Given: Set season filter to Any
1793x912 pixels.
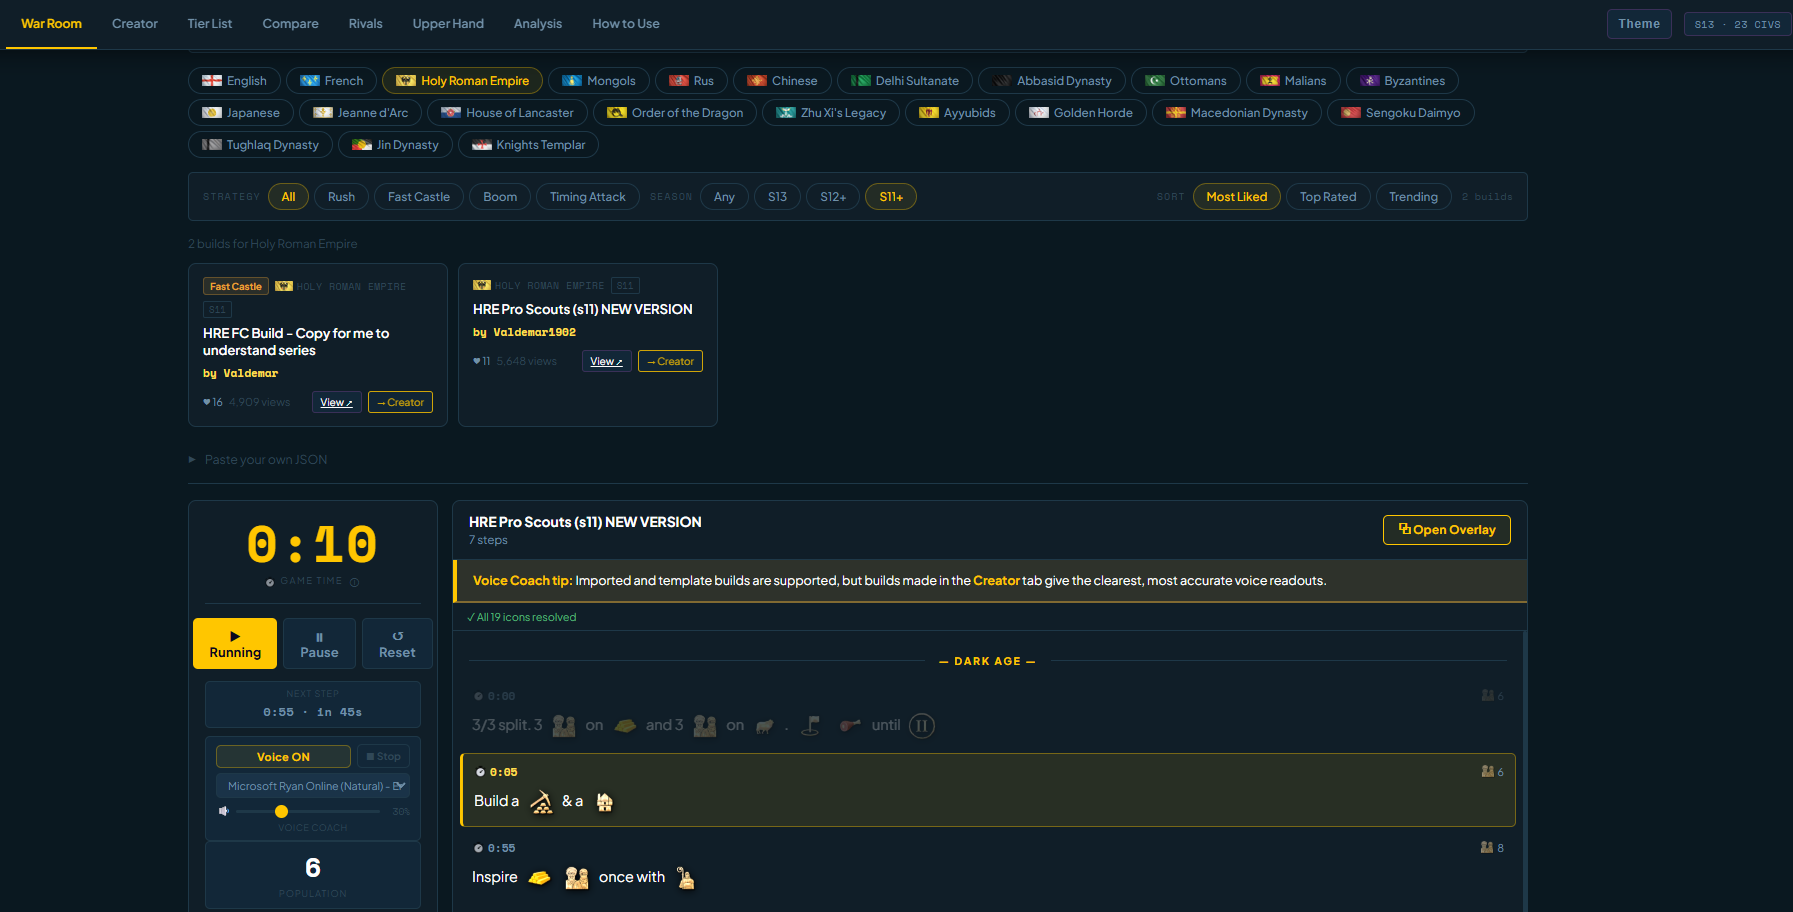Looking at the screenshot, I should click(724, 197).
